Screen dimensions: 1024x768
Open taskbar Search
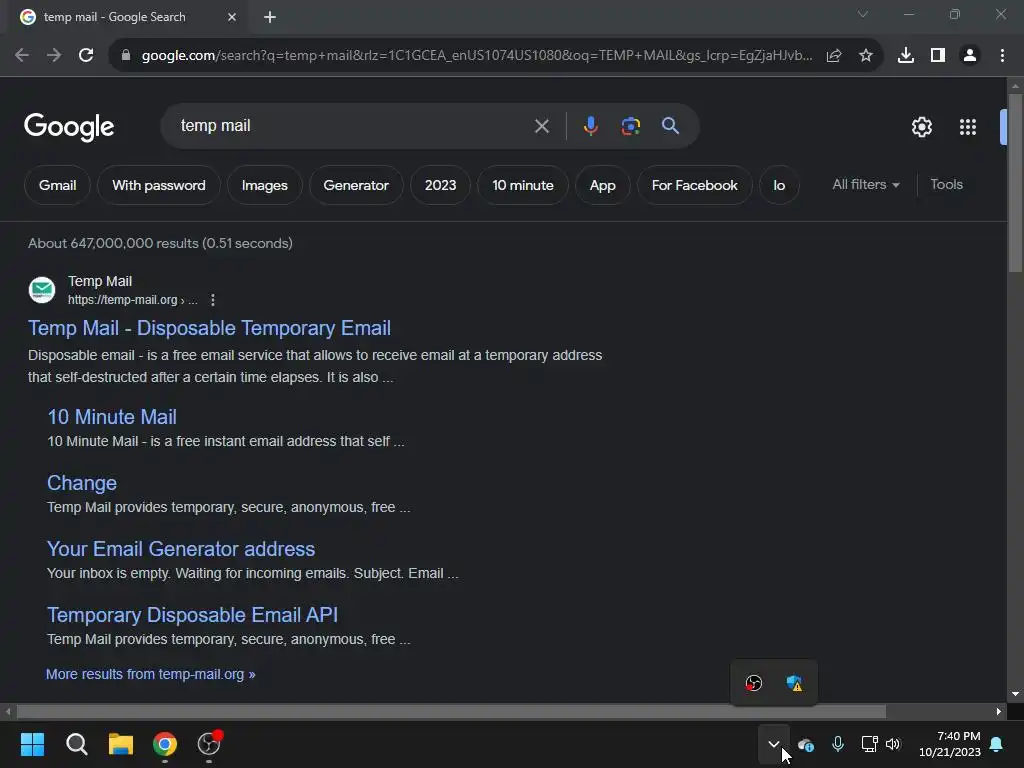tap(76, 744)
